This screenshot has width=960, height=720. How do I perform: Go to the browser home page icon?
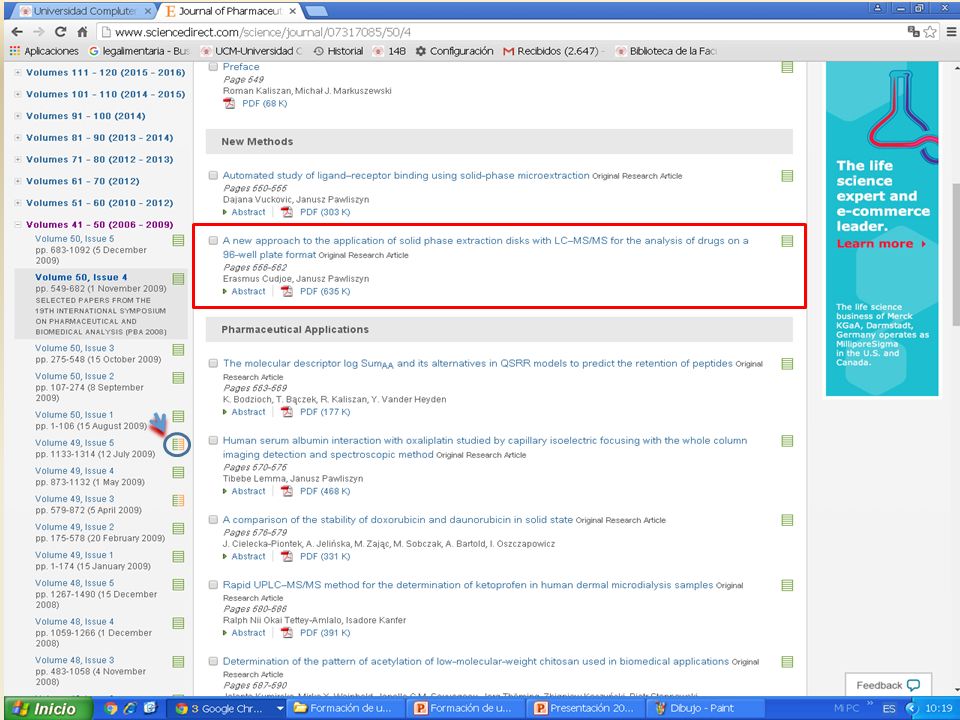pyautogui.click(x=82, y=32)
